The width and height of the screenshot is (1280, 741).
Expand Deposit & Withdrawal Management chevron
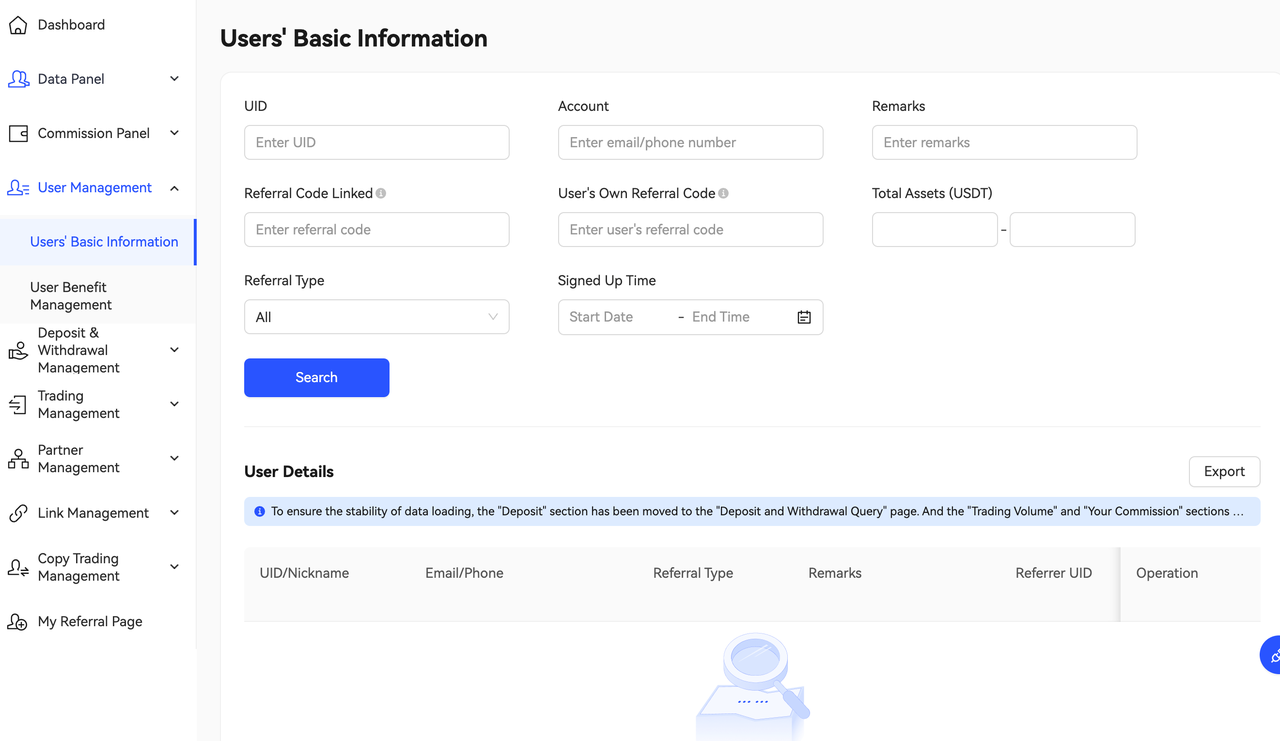[174, 350]
